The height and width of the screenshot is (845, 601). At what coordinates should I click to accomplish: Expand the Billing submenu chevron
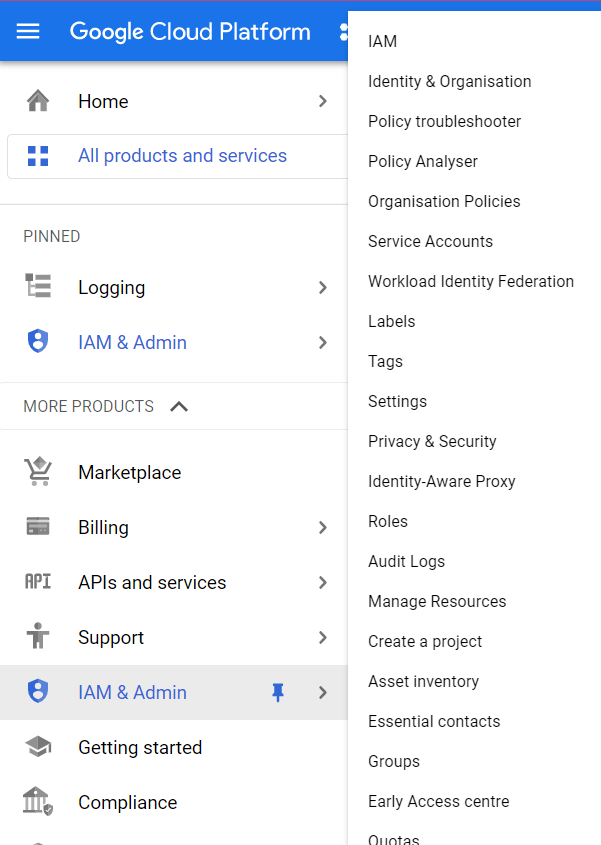[322, 527]
